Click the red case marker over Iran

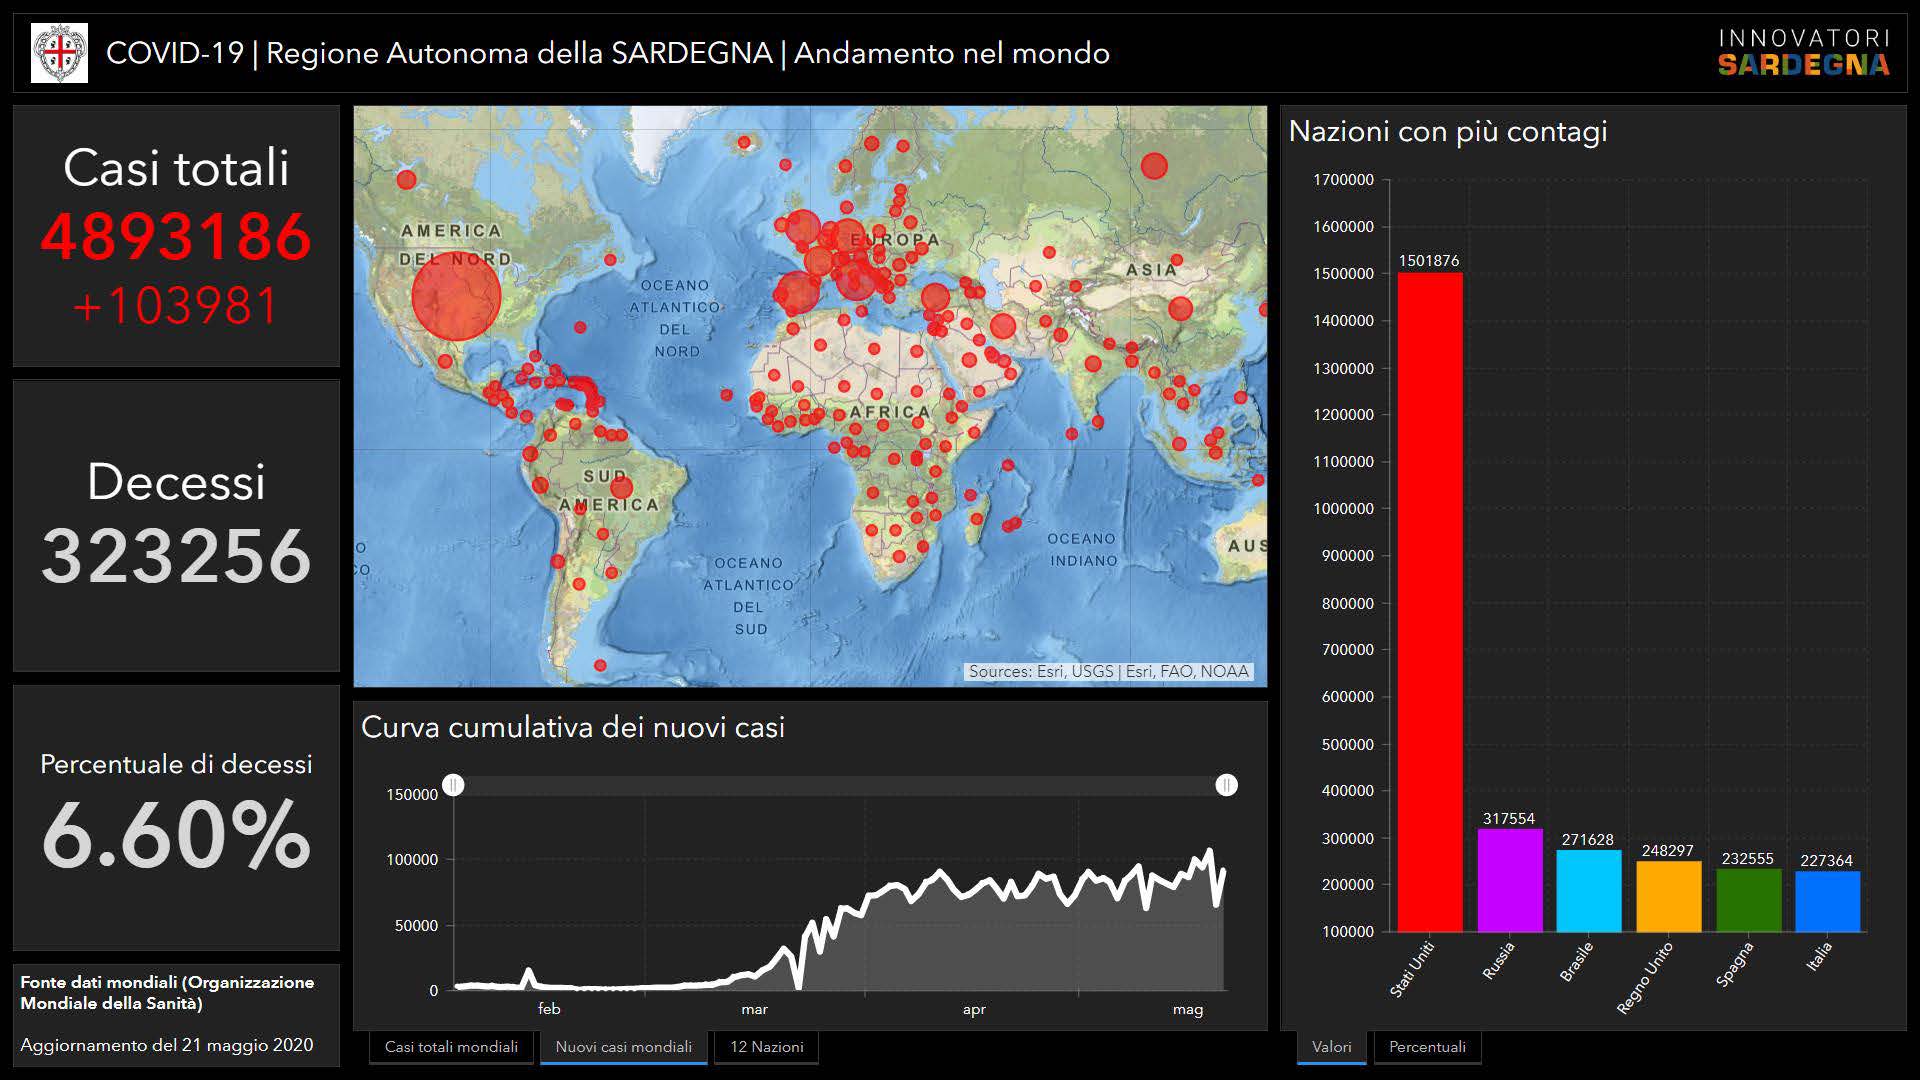point(1003,325)
